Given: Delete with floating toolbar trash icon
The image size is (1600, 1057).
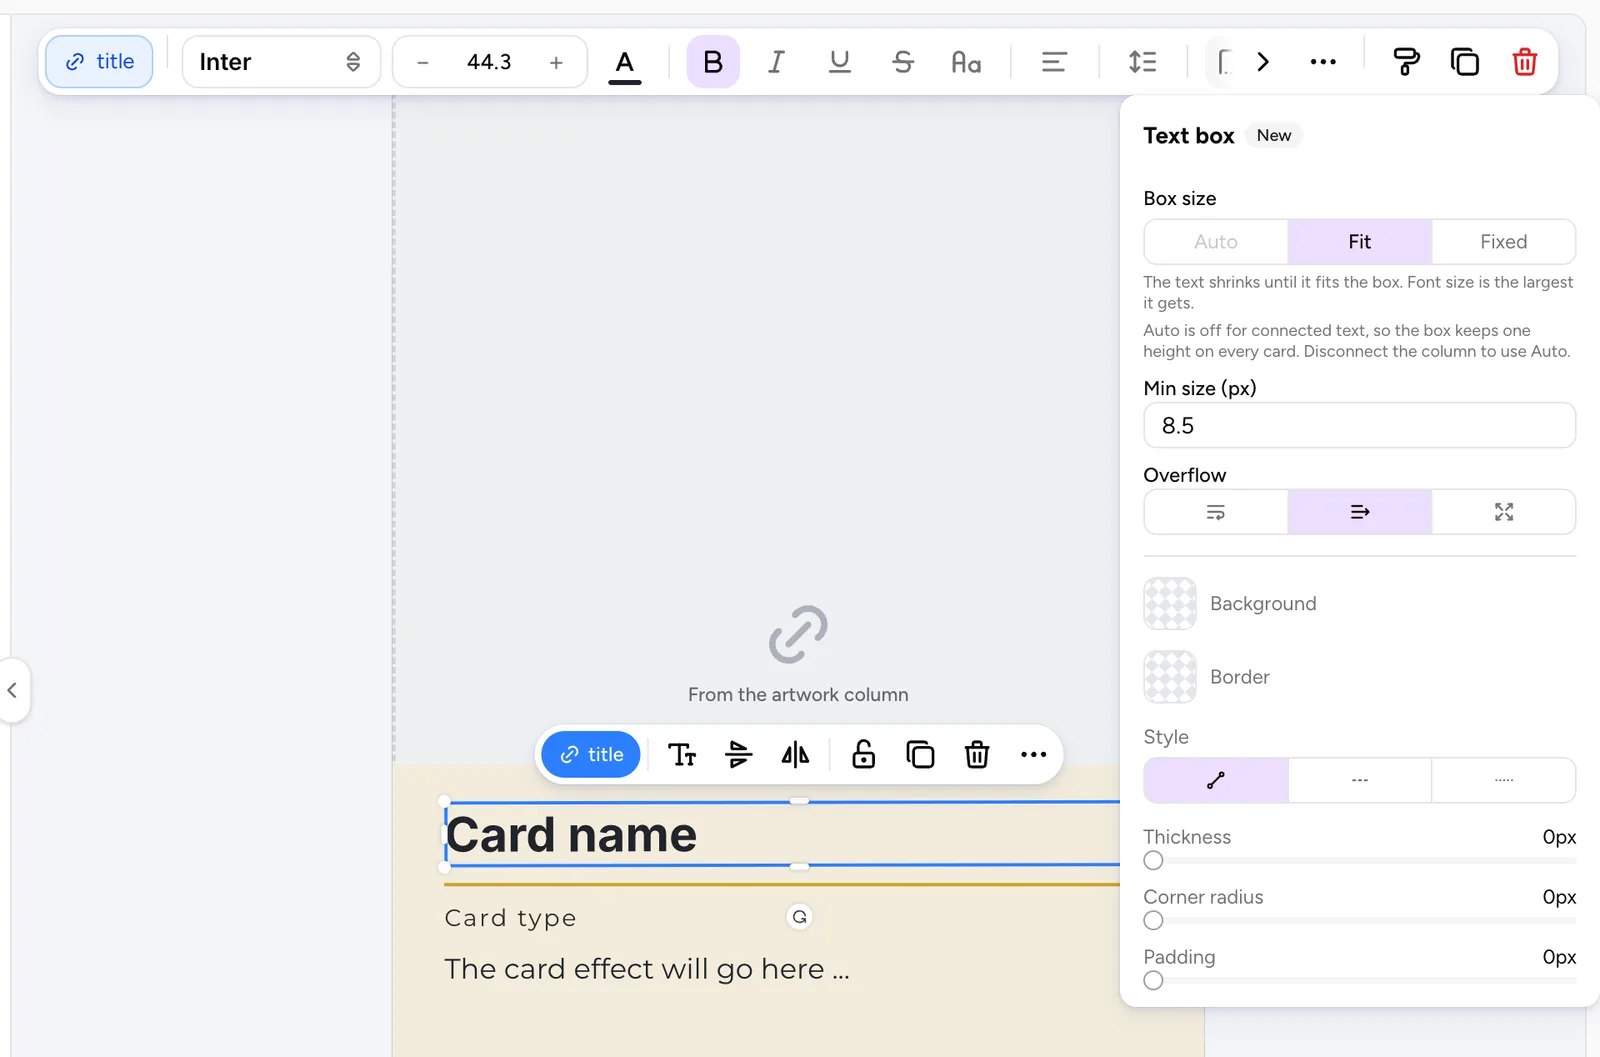Looking at the screenshot, I should (977, 755).
